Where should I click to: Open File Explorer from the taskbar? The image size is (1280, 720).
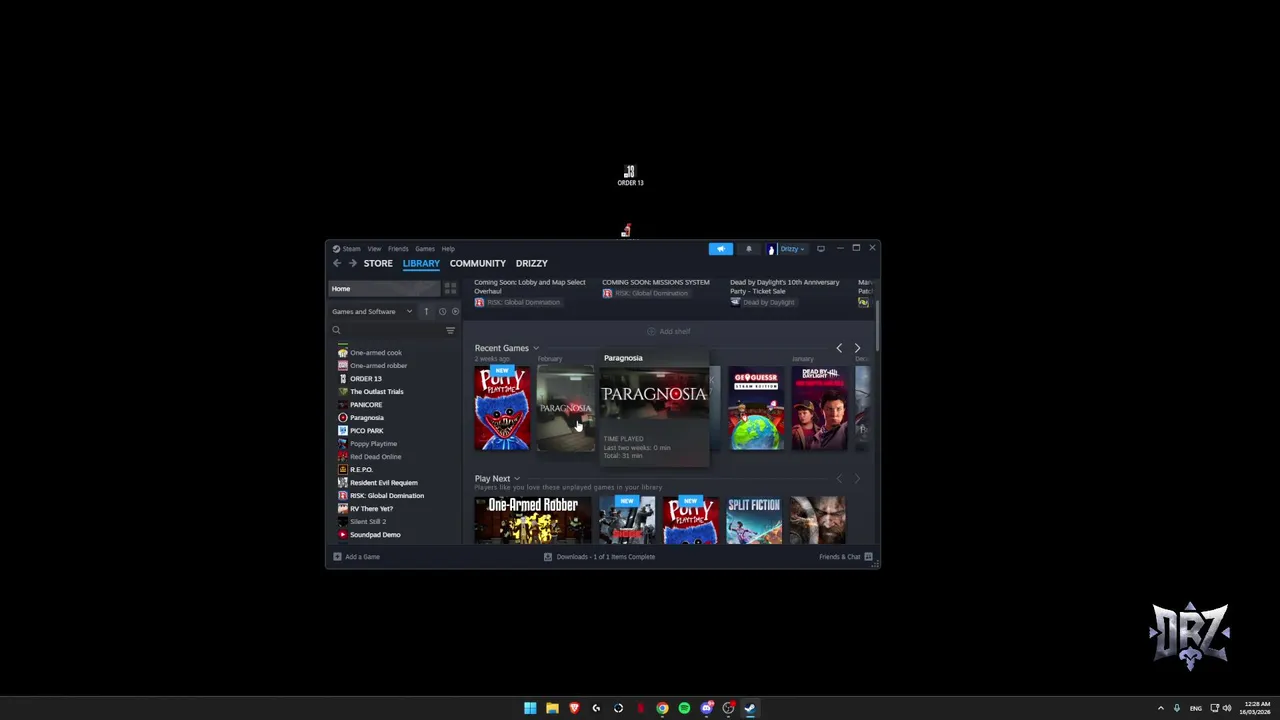click(x=552, y=708)
